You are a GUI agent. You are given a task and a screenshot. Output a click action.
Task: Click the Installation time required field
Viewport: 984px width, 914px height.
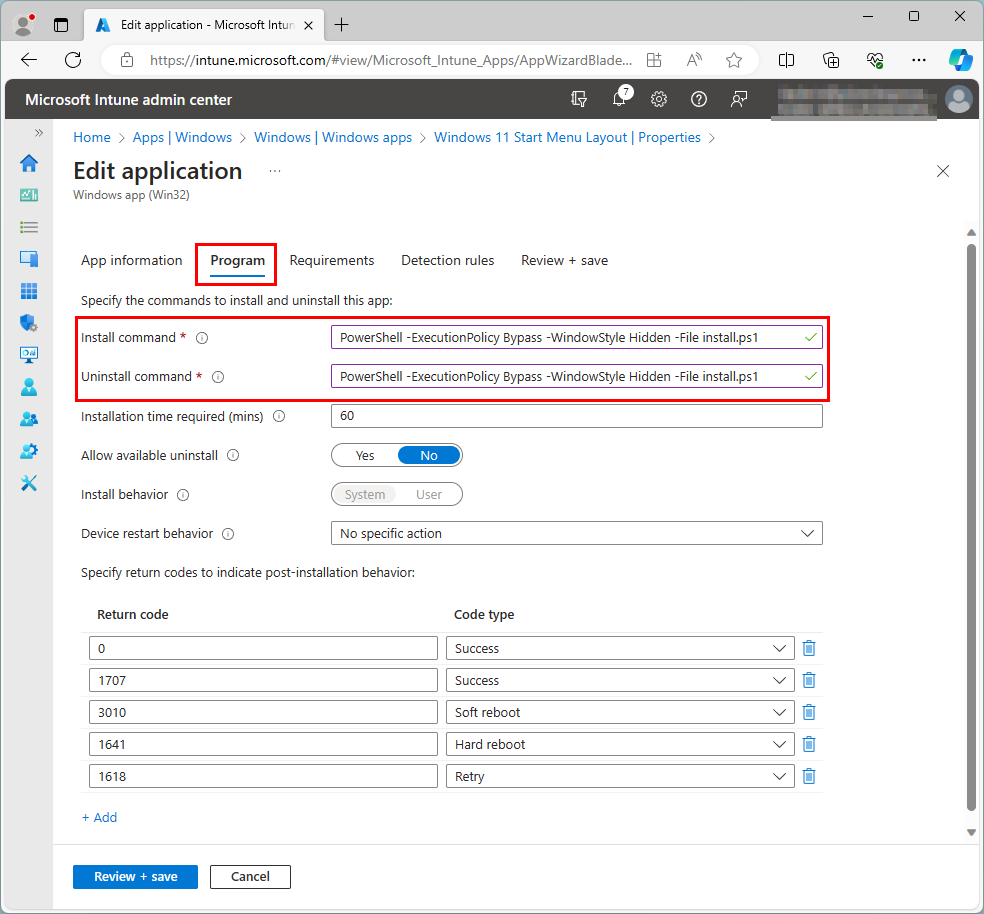576,416
